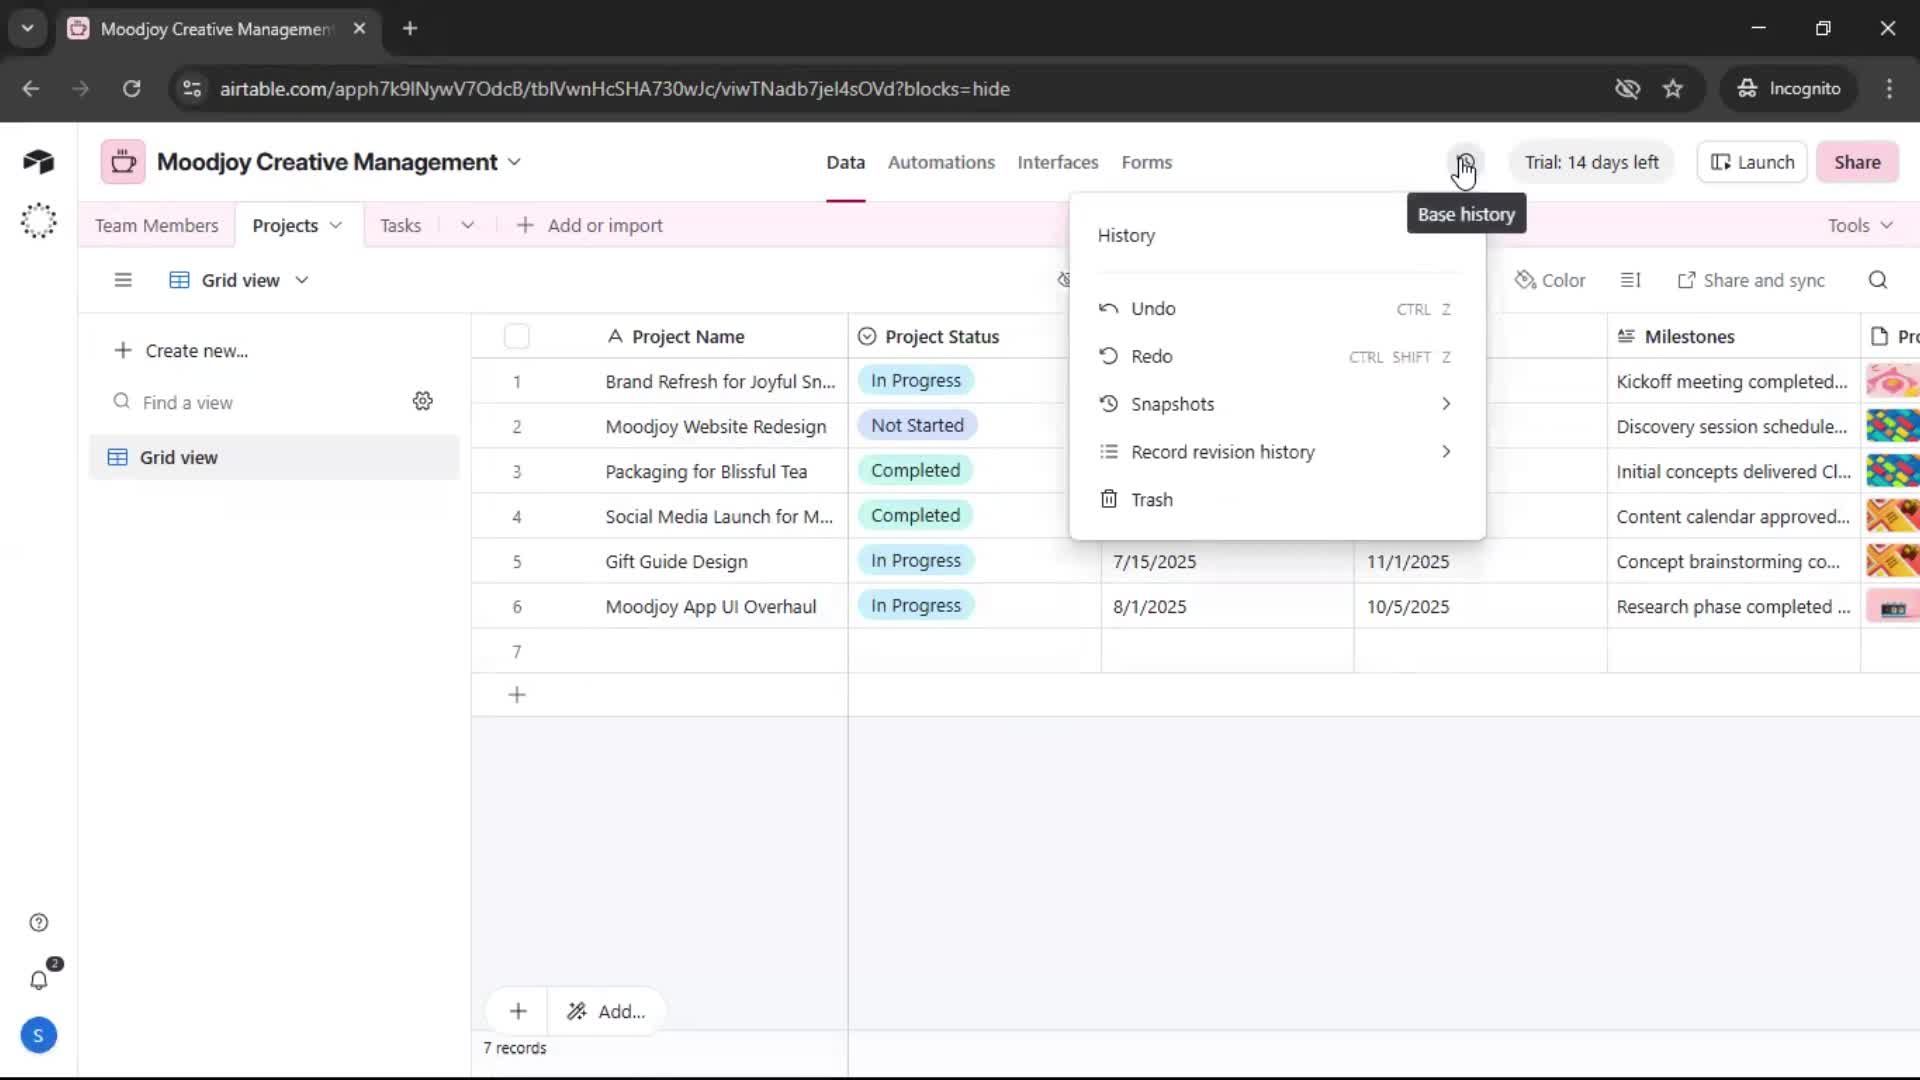Screen dimensions: 1920x1080
Task: Click the Share button
Action: (1857, 162)
